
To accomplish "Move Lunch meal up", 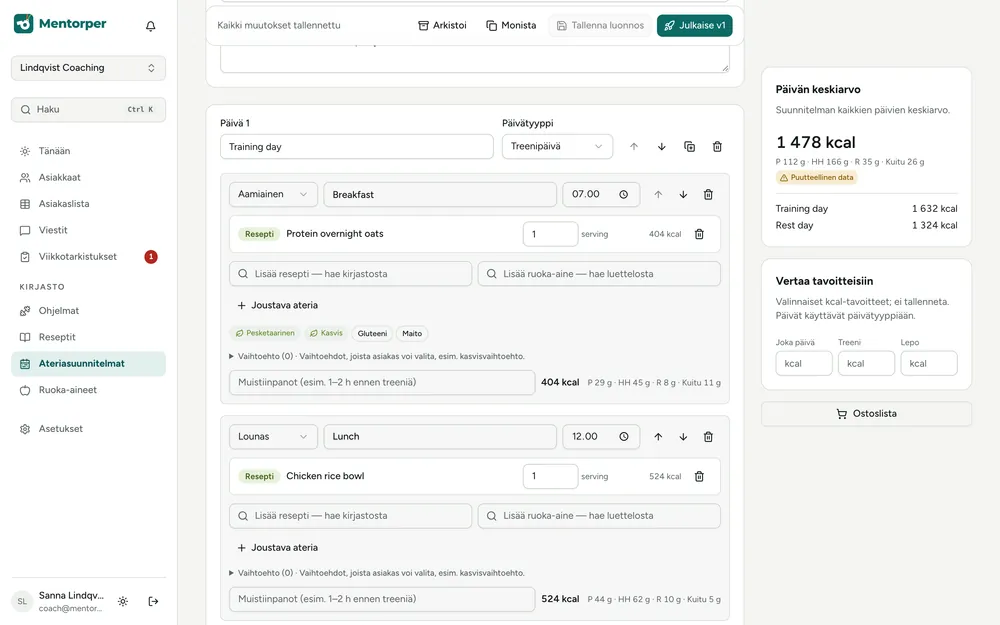I will coord(658,437).
